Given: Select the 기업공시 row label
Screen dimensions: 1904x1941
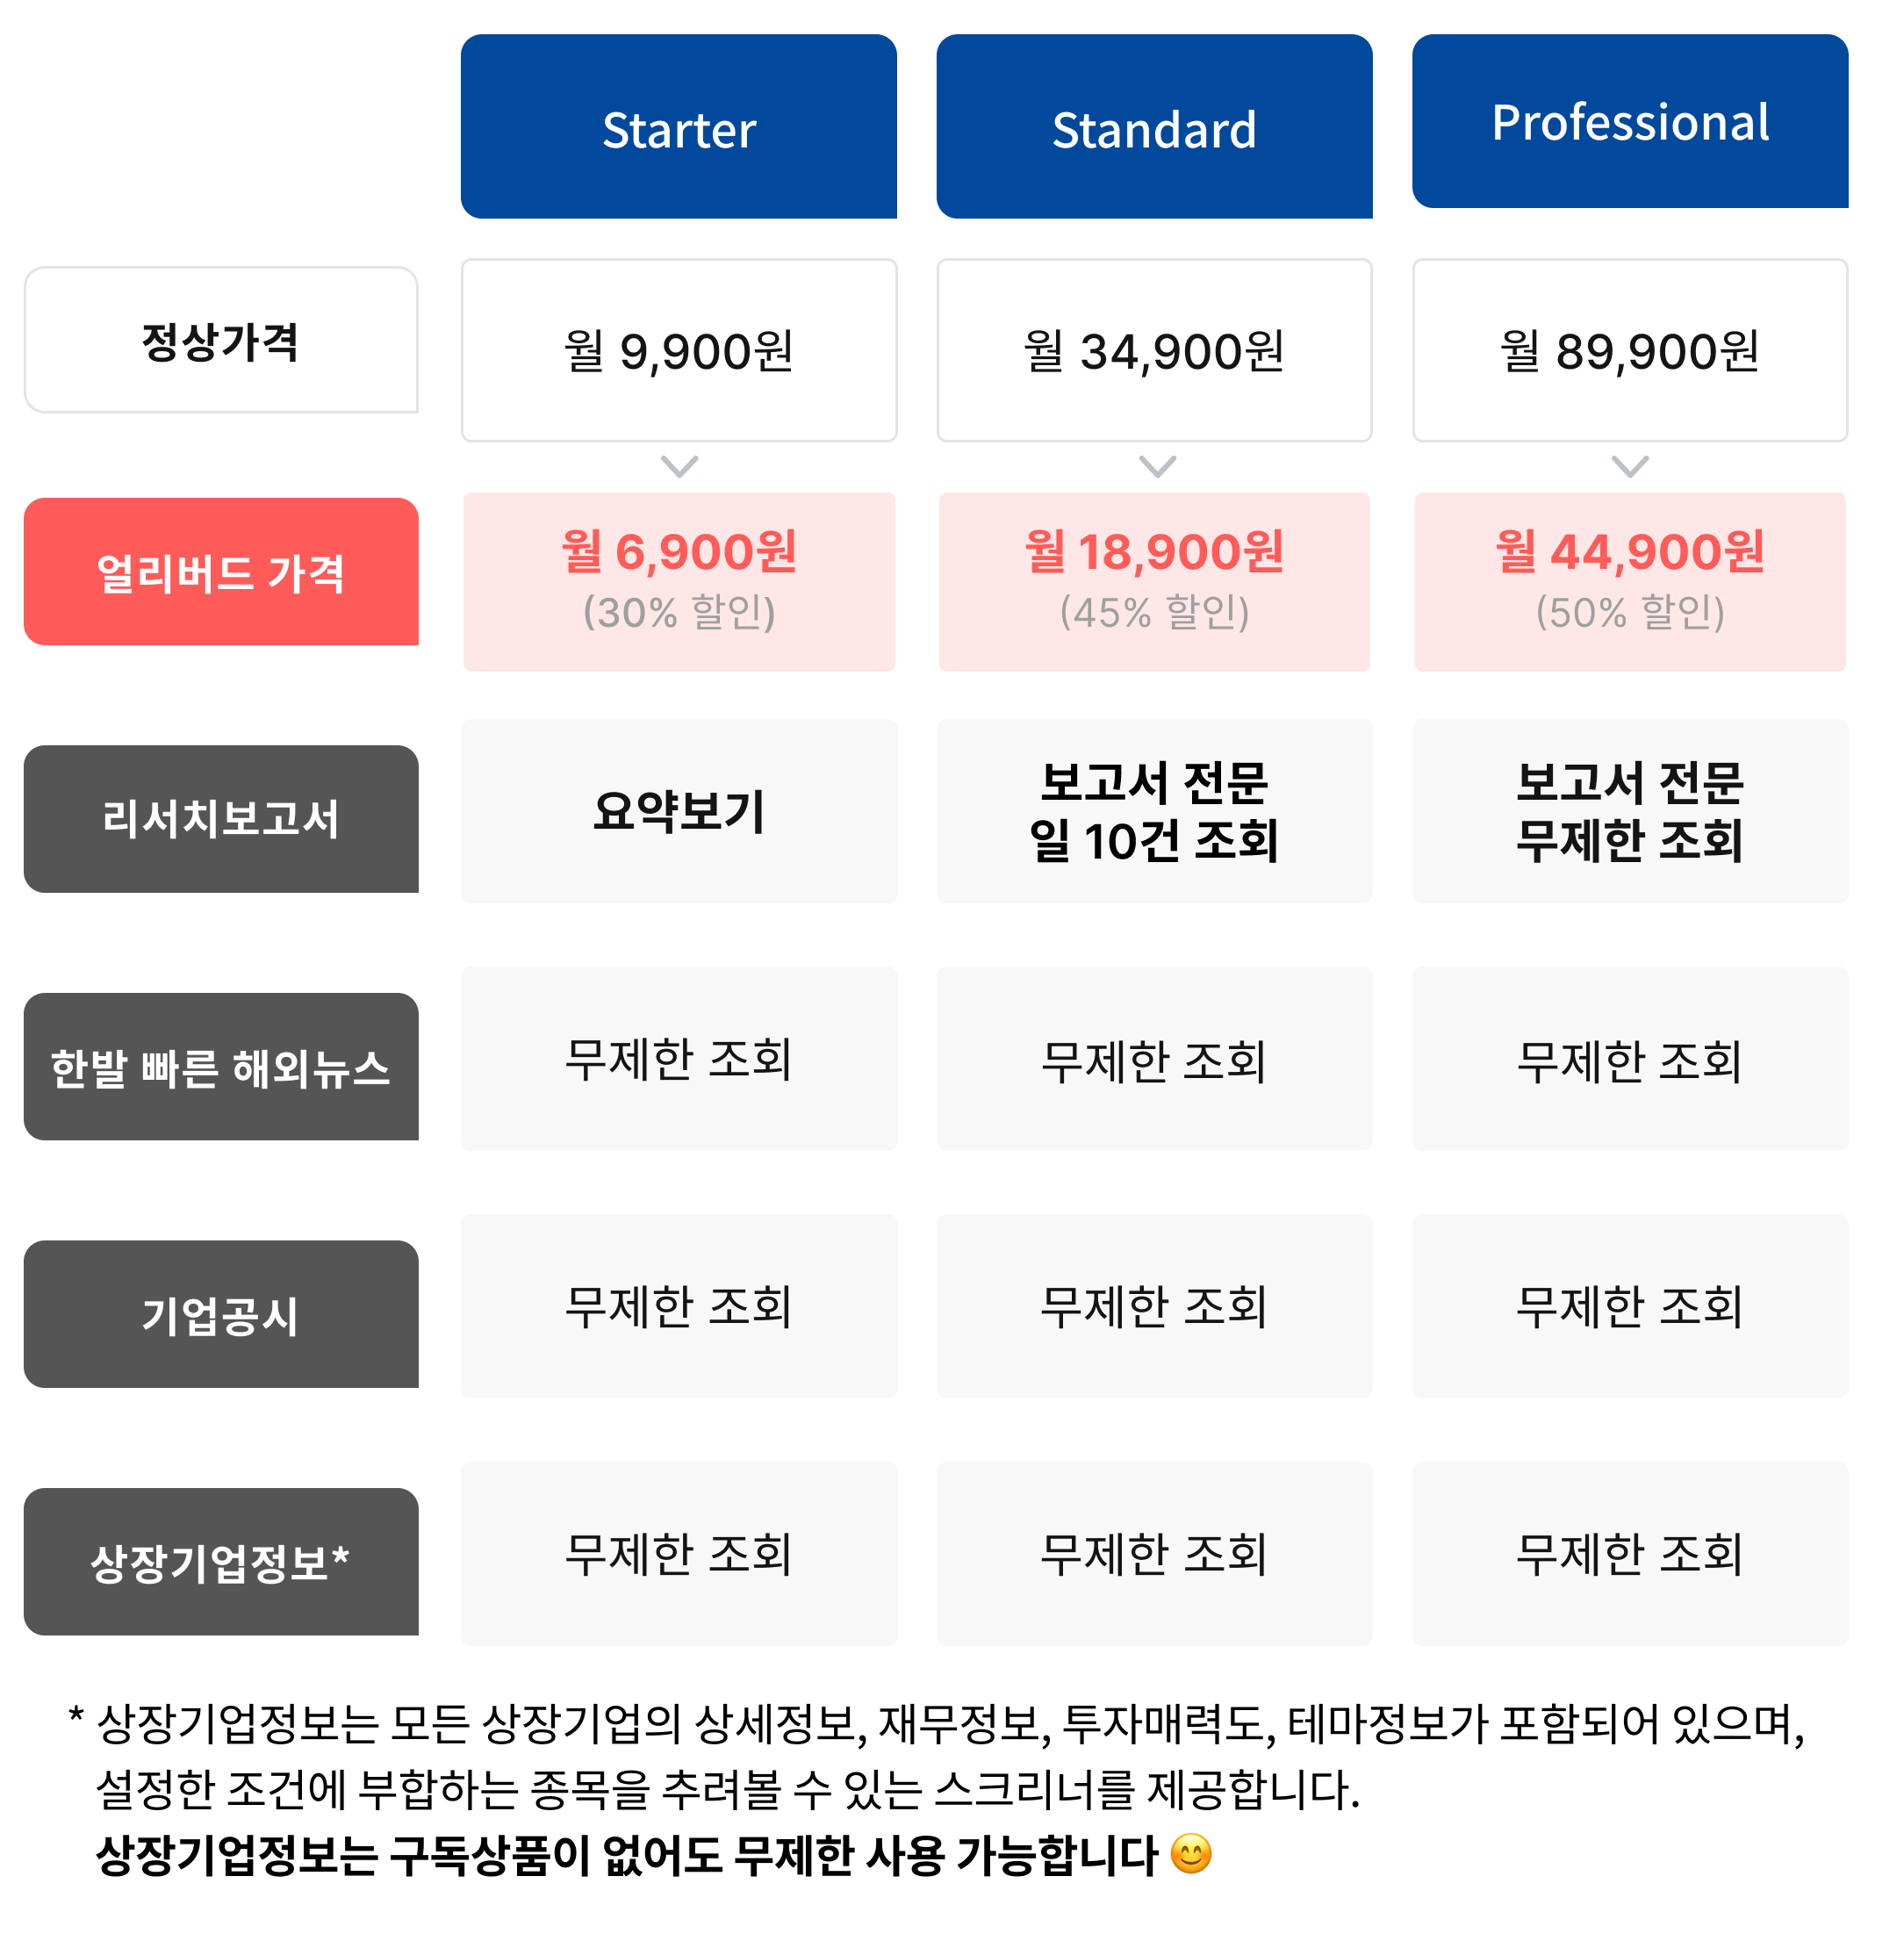Looking at the screenshot, I should pyautogui.click(x=221, y=1314).
